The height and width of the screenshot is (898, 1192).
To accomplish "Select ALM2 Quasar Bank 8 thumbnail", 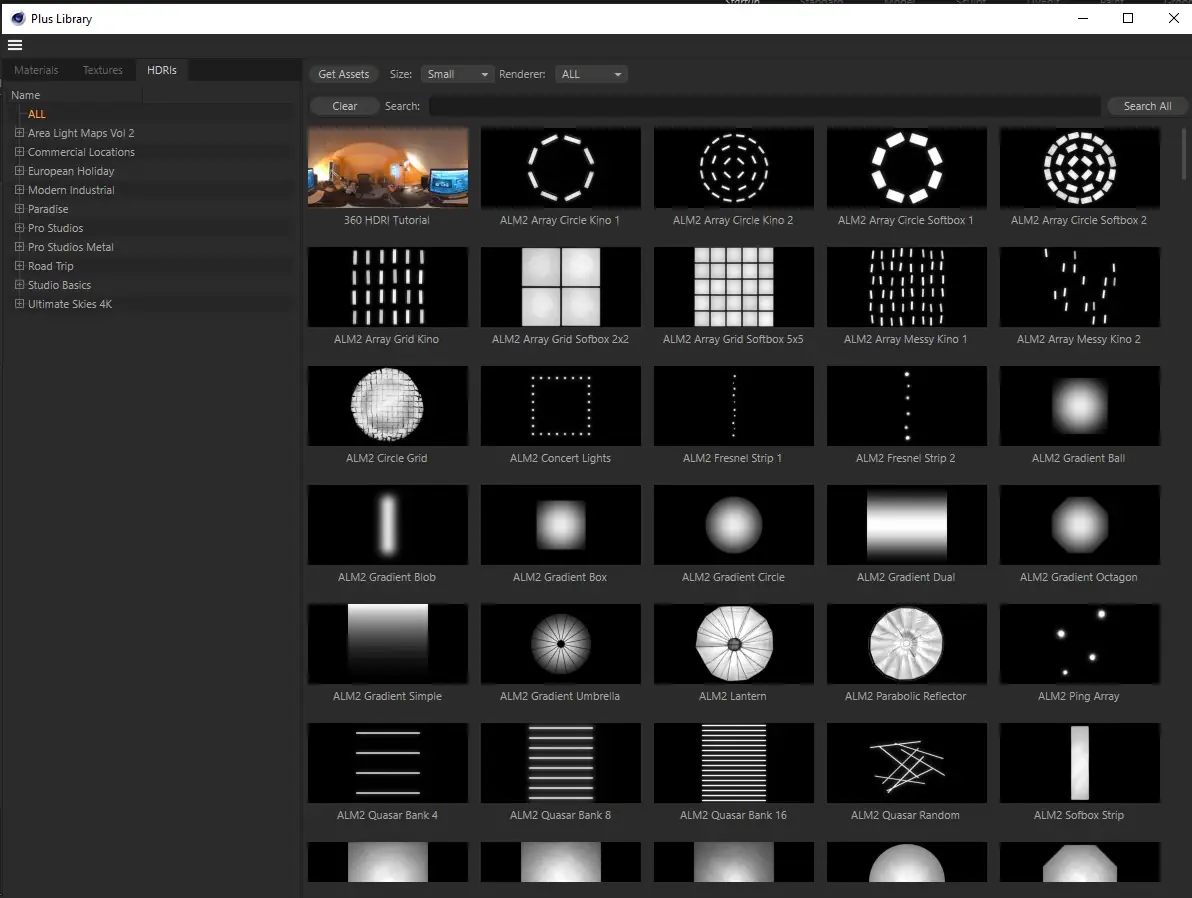I will tap(561, 763).
